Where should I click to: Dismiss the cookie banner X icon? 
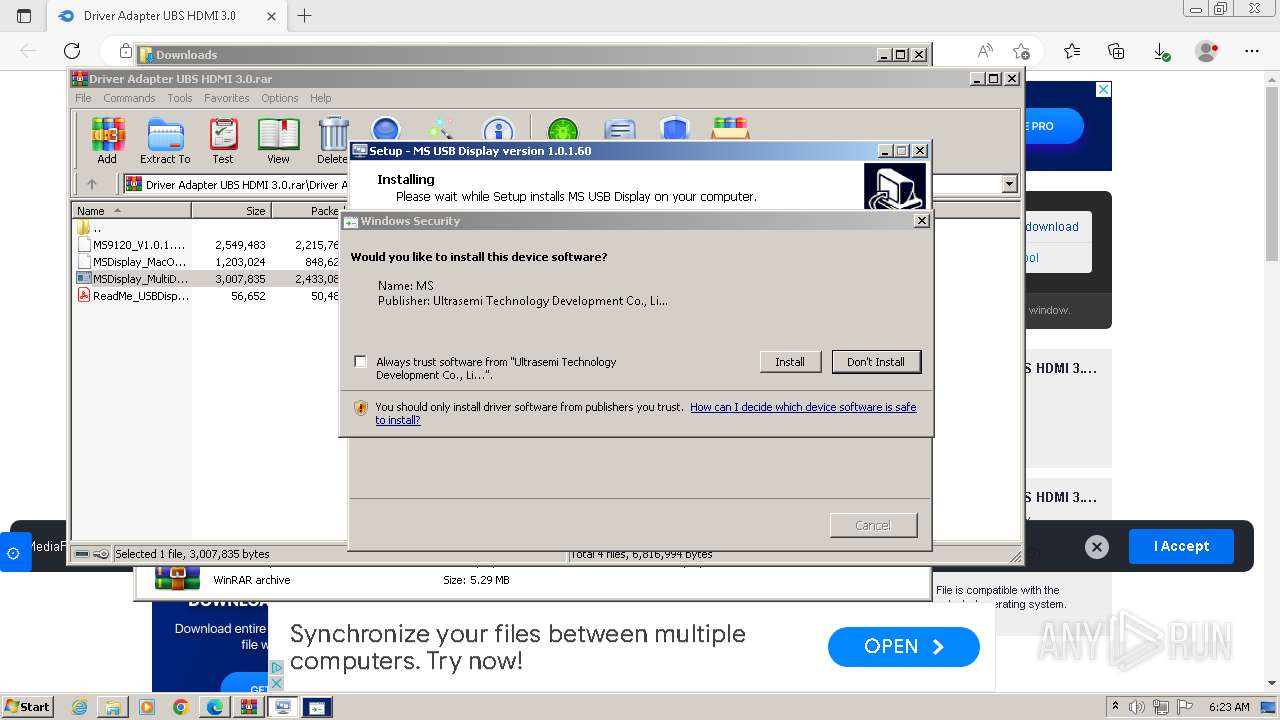pyautogui.click(x=1097, y=547)
